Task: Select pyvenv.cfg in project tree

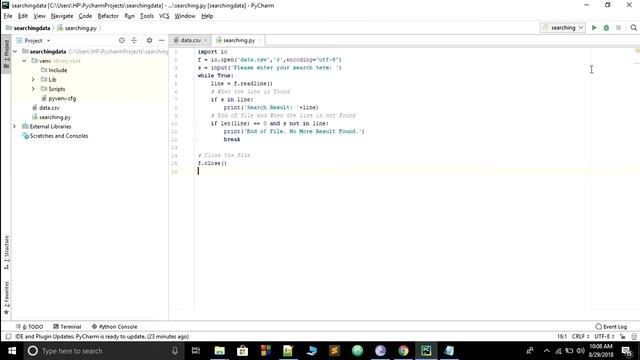Action: point(62,98)
